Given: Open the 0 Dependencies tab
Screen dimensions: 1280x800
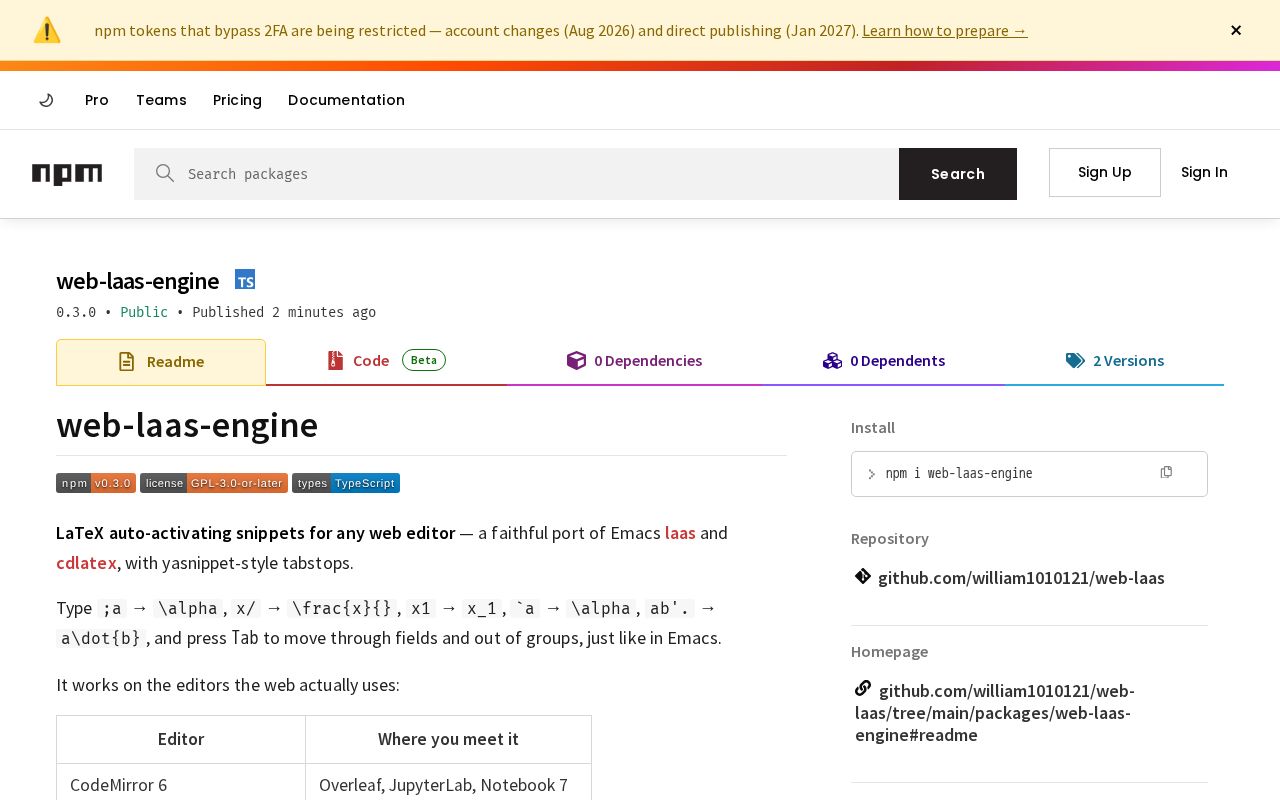Looking at the screenshot, I should (x=634, y=361).
